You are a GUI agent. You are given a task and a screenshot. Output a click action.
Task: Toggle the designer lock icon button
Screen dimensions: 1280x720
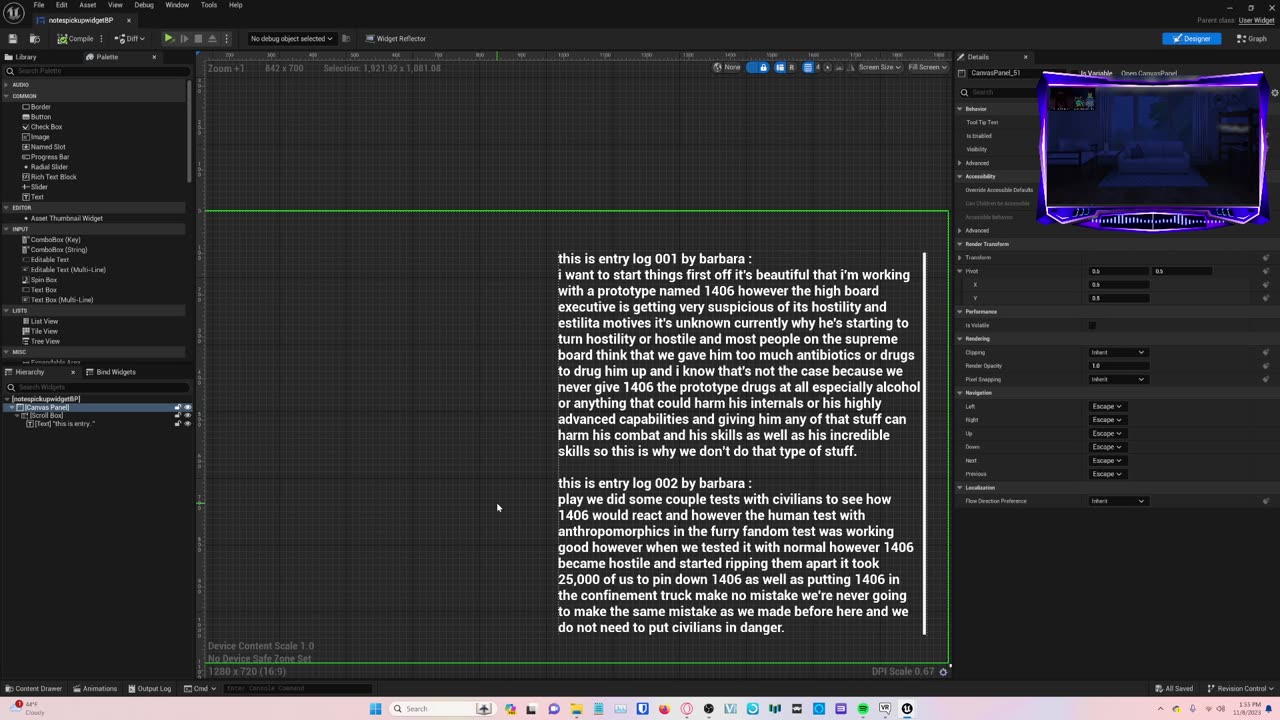(763, 67)
